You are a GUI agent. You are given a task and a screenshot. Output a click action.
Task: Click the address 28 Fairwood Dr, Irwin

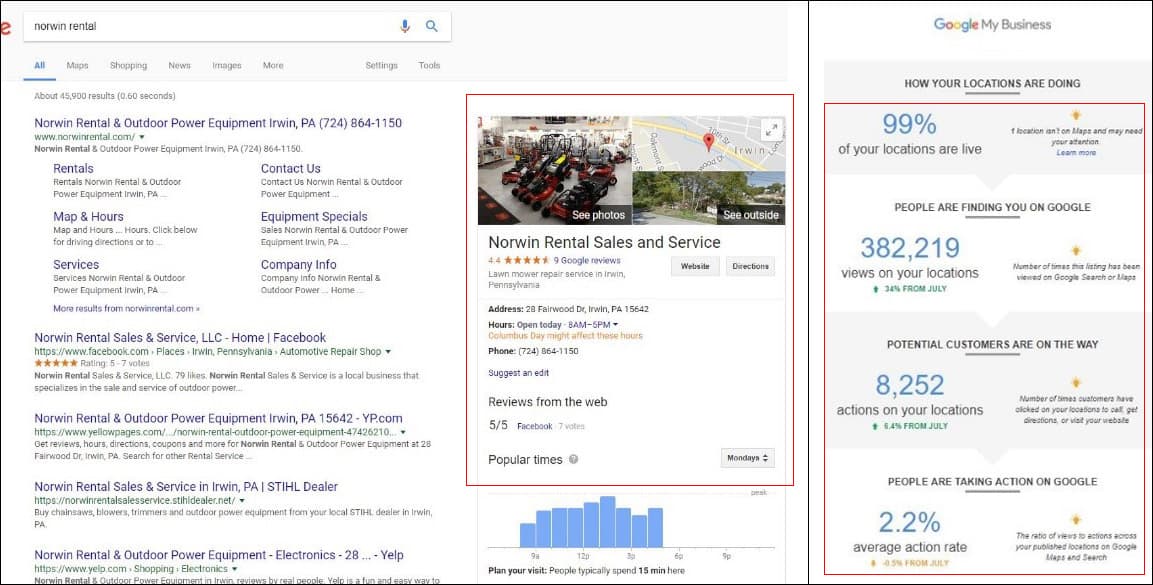point(588,309)
